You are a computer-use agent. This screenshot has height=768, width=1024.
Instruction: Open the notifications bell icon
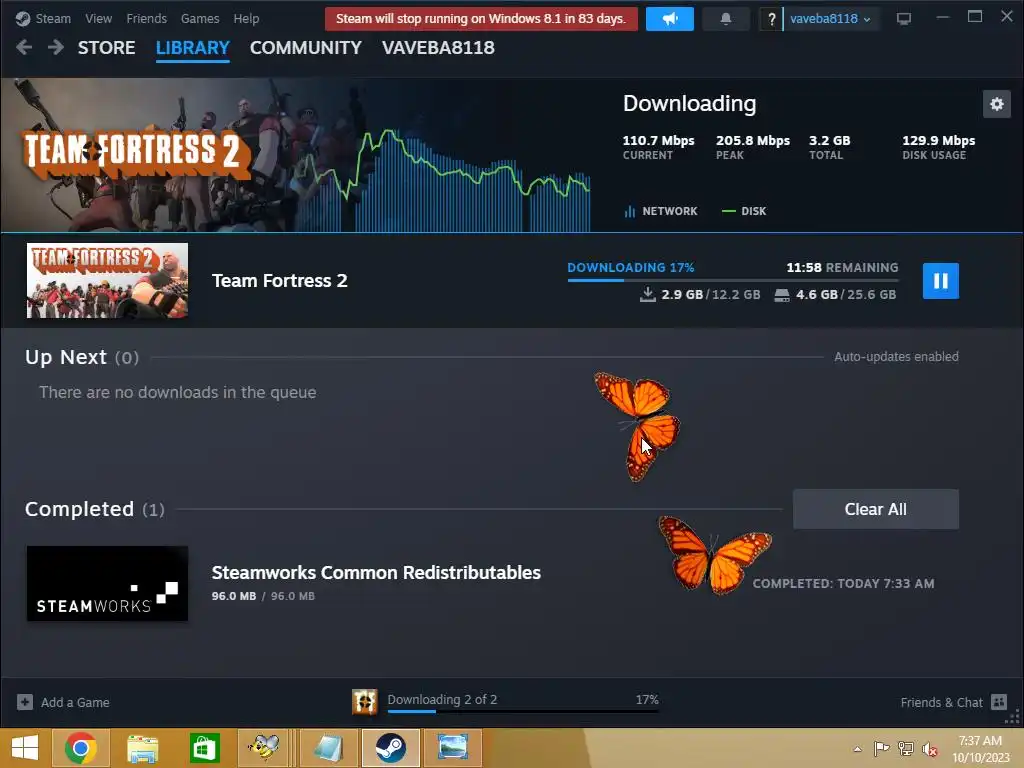[x=726, y=19]
